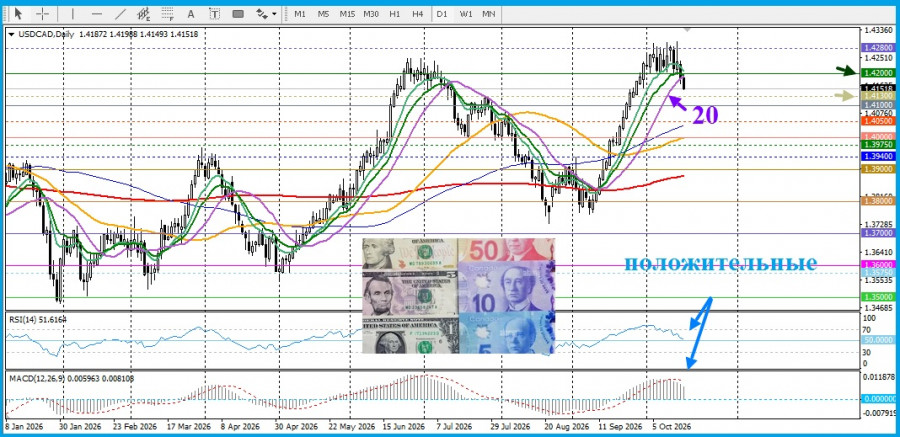Click the green 1.42000 price level label
The width and height of the screenshot is (900, 437).
coord(878,73)
